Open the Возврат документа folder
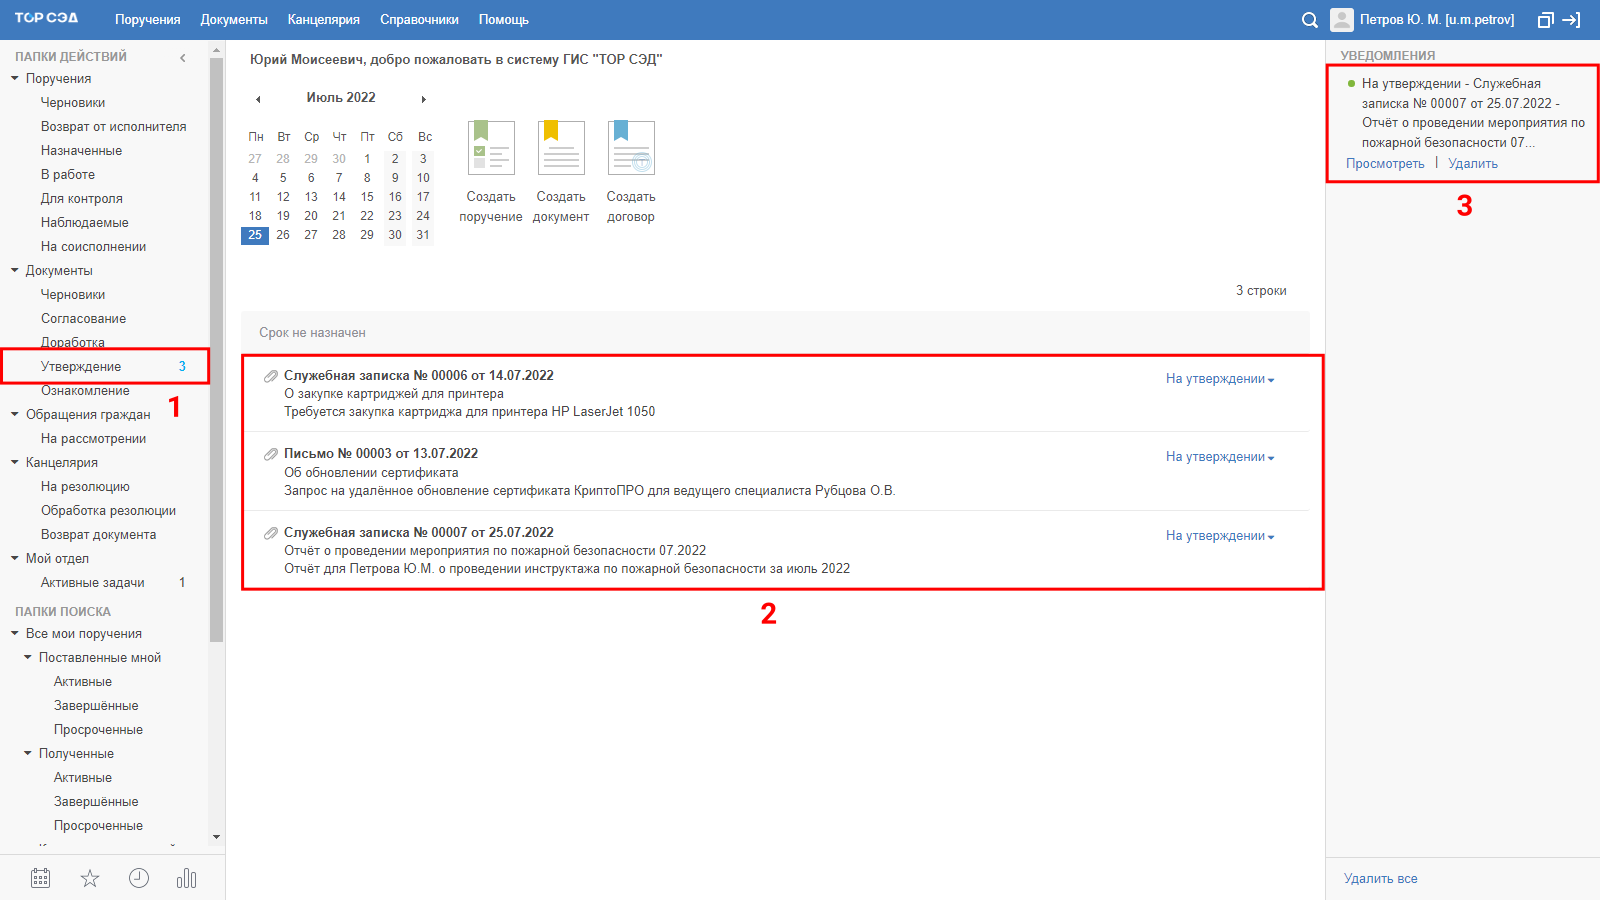 pos(98,535)
